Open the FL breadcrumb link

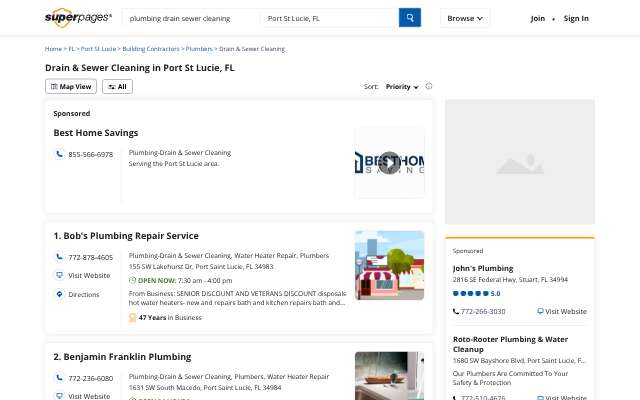(x=71, y=49)
